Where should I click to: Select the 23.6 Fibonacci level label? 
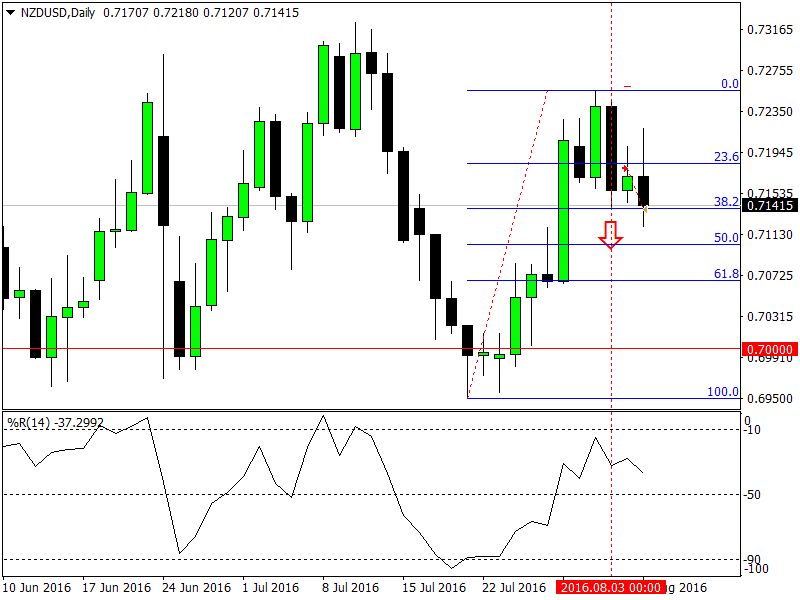(727, 156)
